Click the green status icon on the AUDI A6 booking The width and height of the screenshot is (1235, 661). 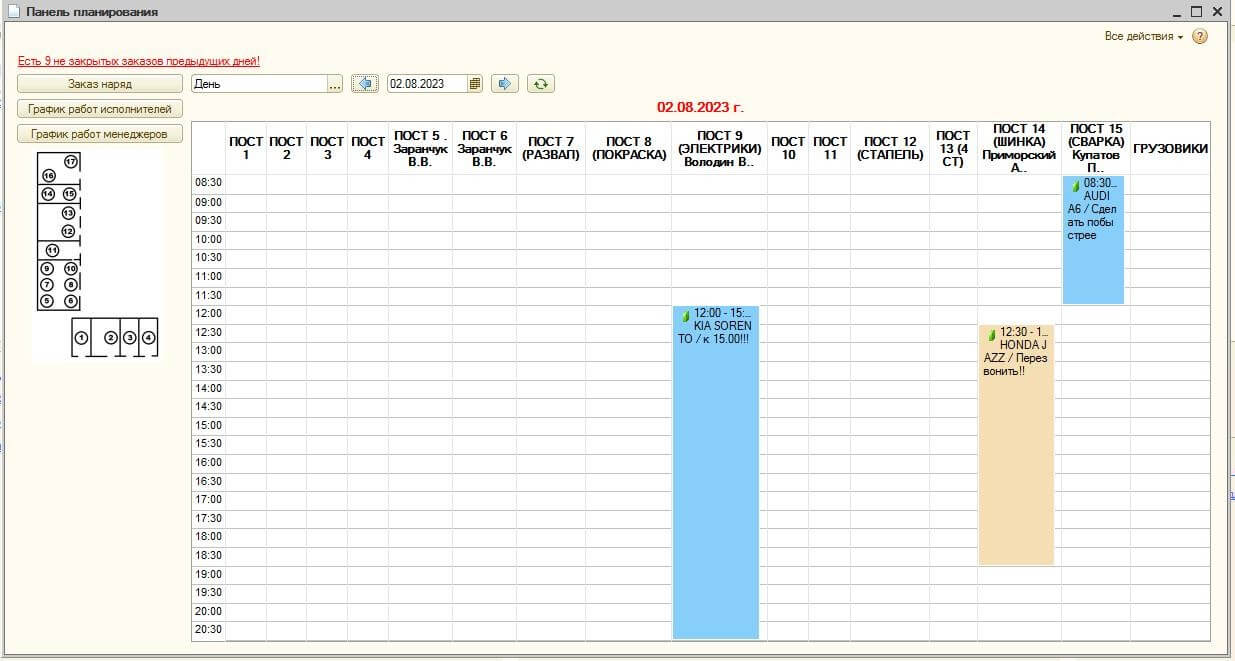coord(1076,185)
